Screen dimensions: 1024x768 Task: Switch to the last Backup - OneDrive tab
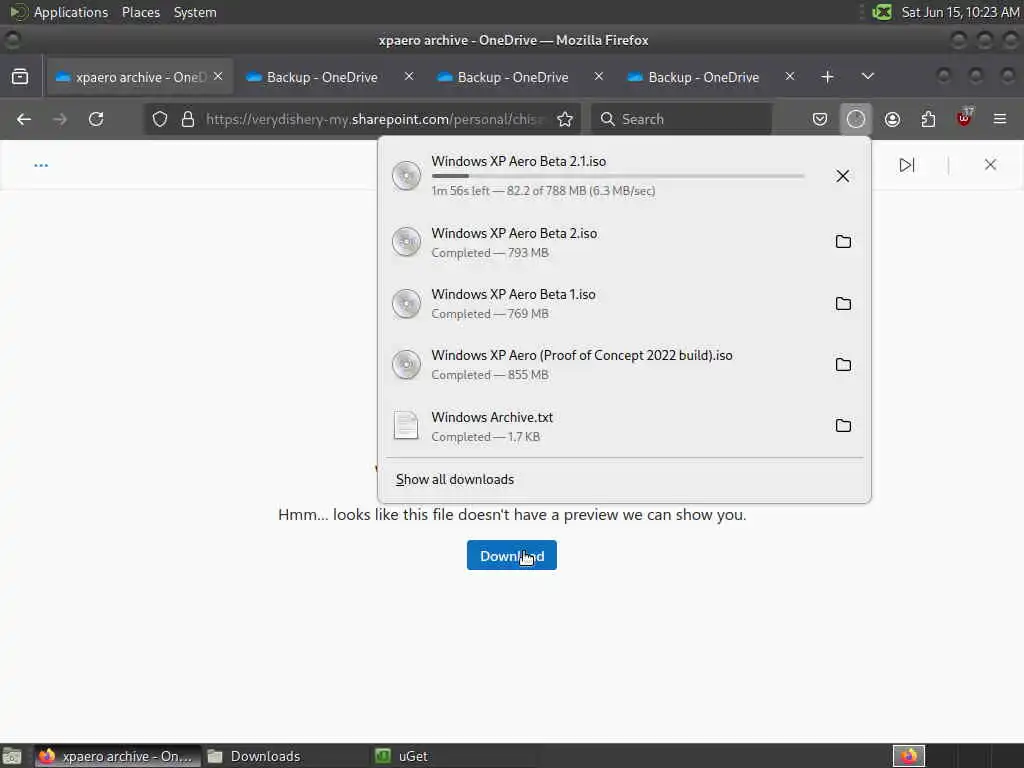[703, 77]
